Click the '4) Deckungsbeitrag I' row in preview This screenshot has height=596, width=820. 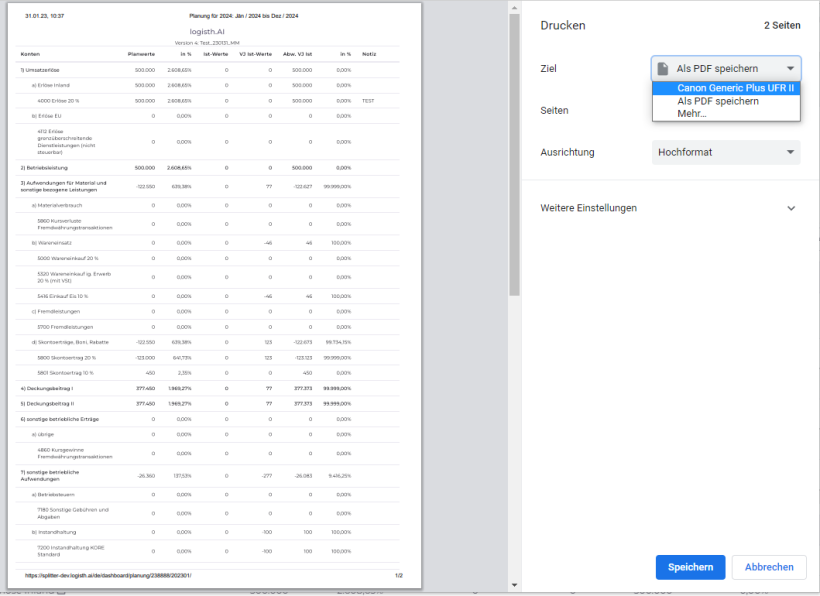[47, 387]
